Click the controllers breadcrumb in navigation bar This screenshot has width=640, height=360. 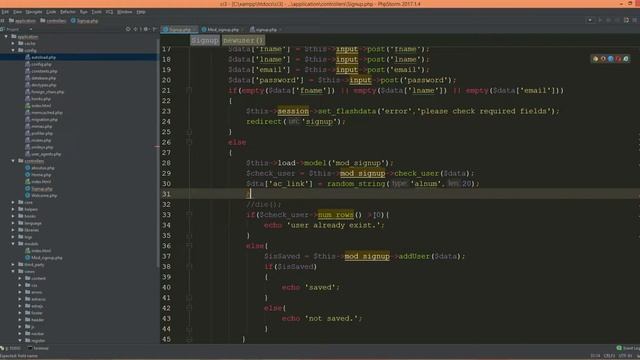(x=53, y=20)
